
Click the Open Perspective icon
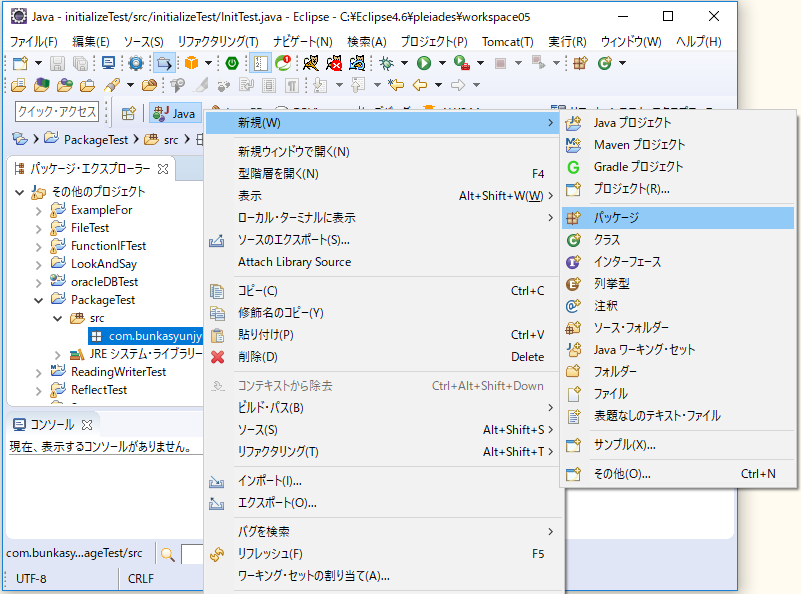[128, 113]
